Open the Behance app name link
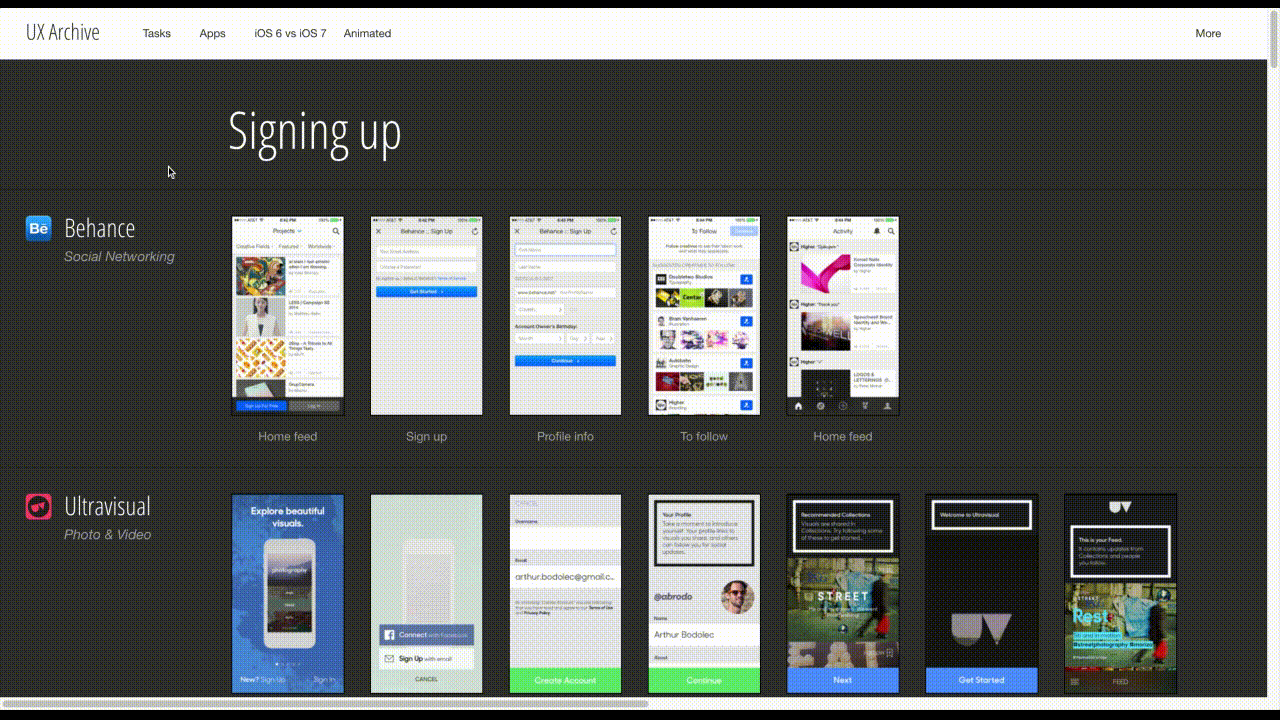Viewport: 1280px width, 720px height. [x=99, y=228]
